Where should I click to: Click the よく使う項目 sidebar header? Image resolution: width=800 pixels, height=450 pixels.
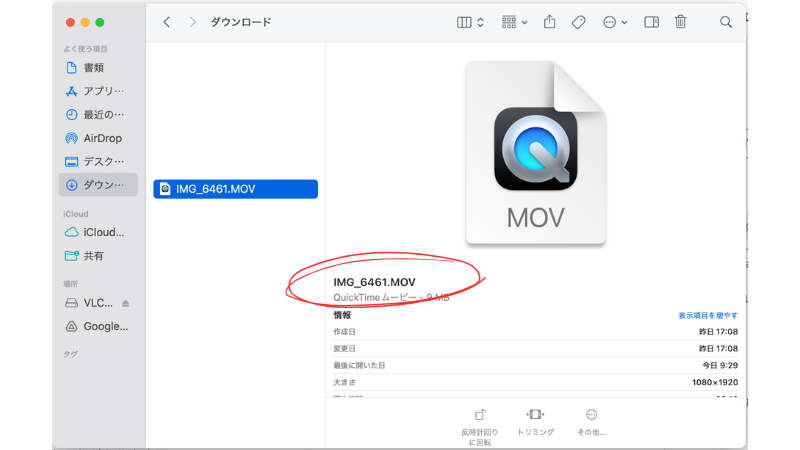[x=85, y=49]
